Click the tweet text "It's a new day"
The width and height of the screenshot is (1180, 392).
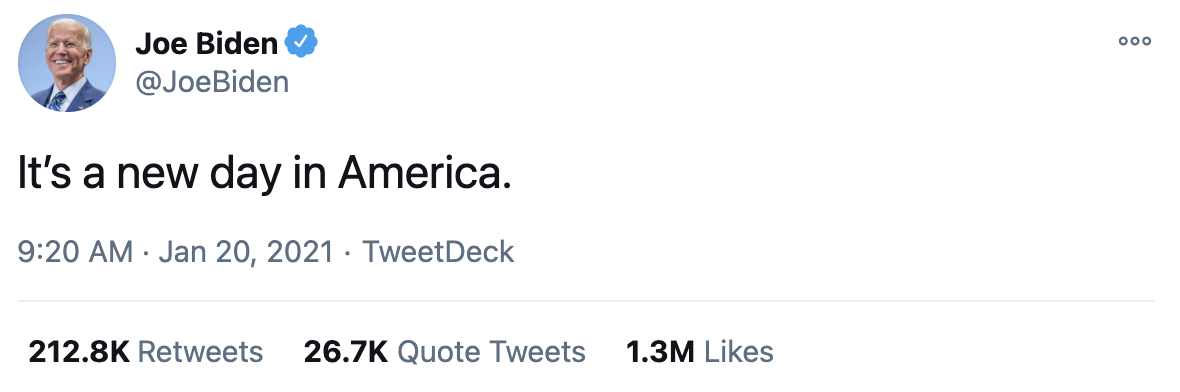148,175
